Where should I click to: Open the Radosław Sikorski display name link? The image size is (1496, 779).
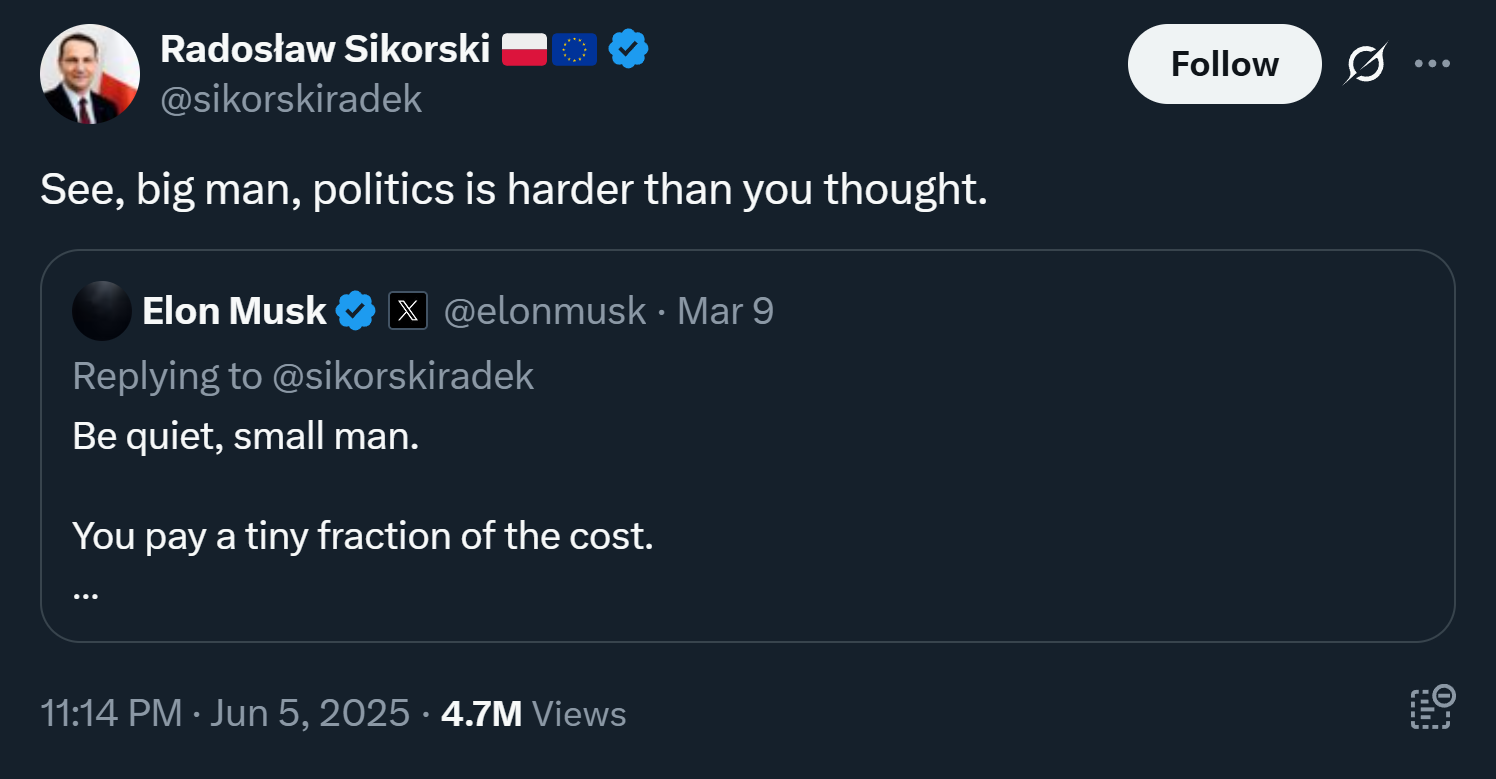click(324, 48)
